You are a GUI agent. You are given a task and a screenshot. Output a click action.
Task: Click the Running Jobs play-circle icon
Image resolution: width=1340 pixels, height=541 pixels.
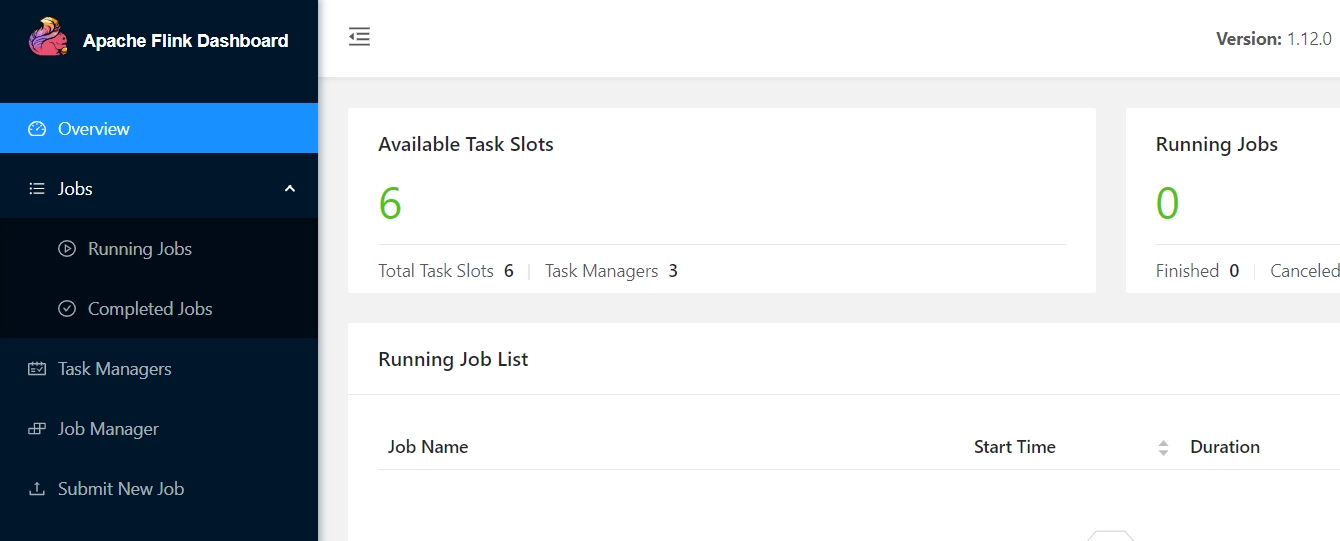(67, 249)
